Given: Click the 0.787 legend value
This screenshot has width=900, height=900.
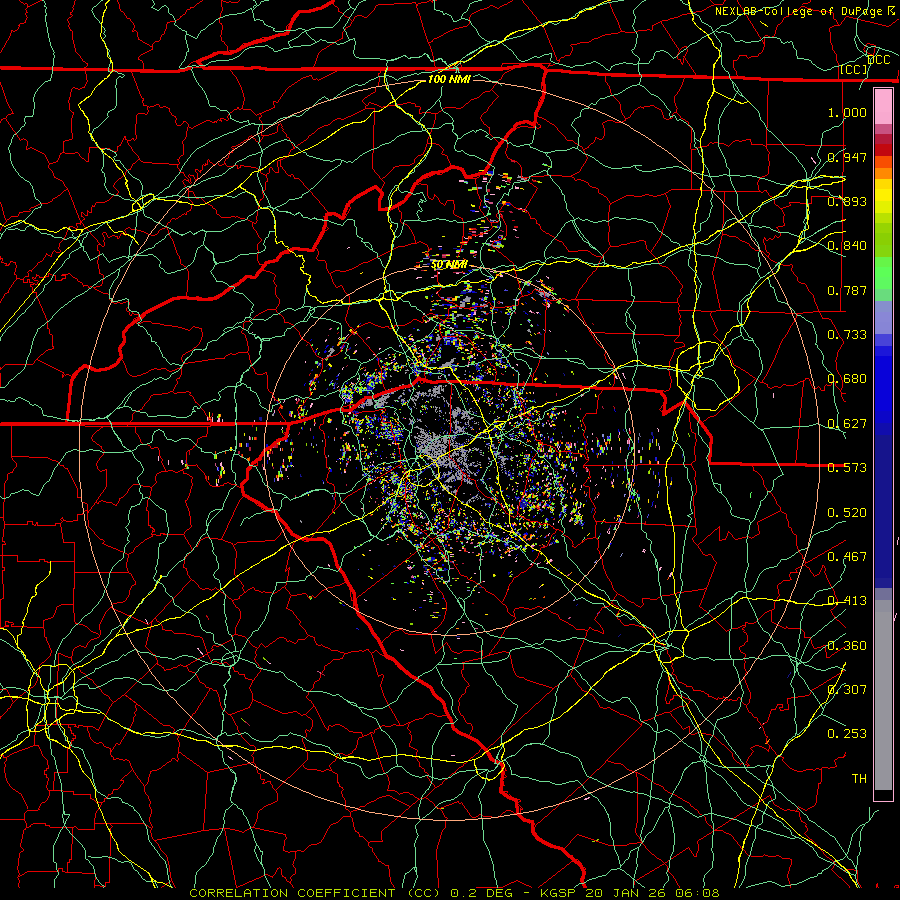Looking at the screenshot, I should (847, 290).
